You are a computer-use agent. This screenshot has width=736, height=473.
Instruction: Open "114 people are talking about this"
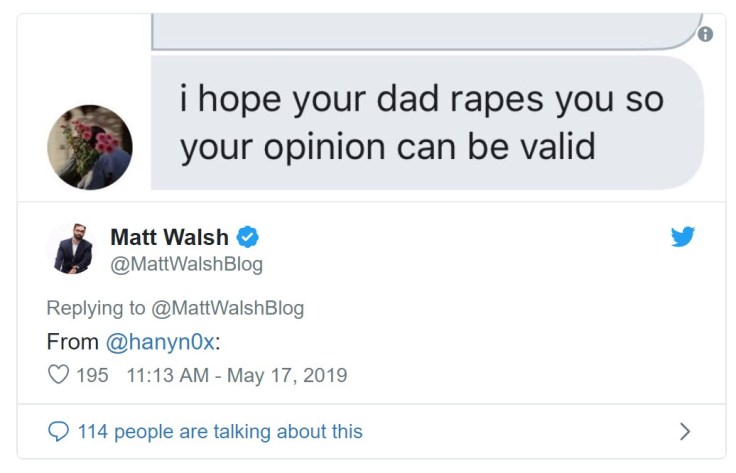point(219,431)
